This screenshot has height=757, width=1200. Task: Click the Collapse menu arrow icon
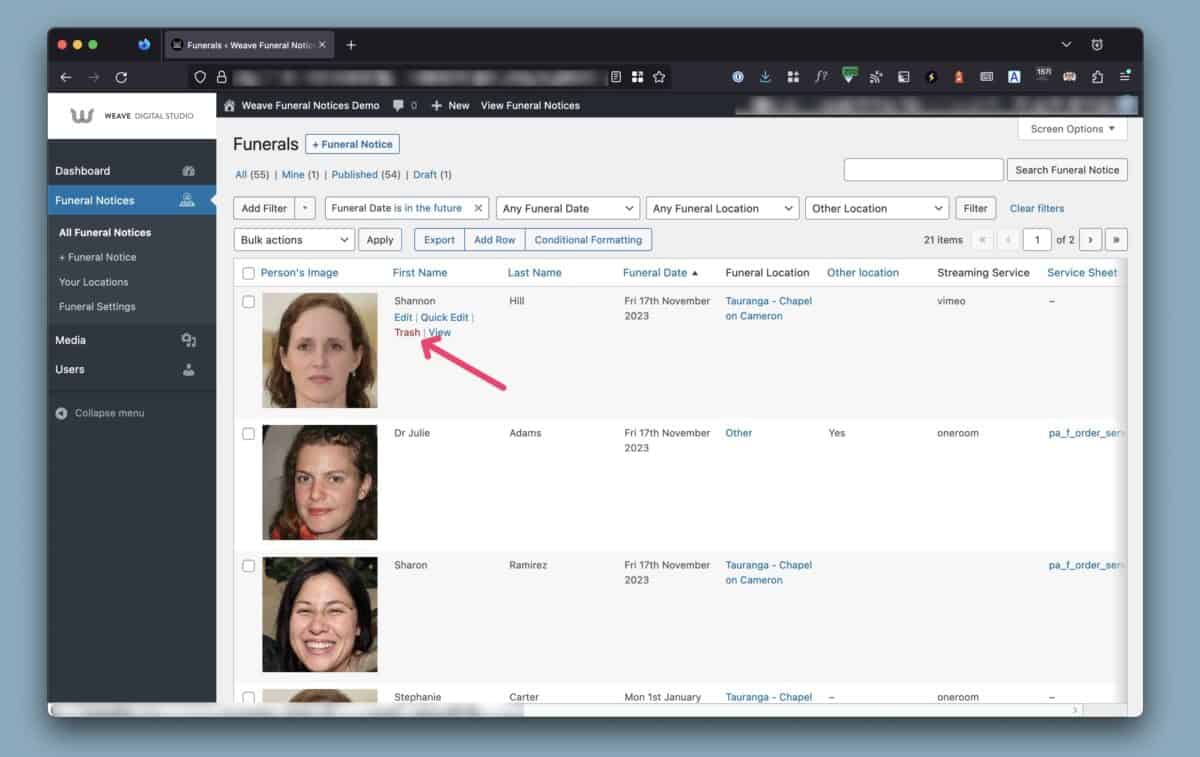(62, 413)
